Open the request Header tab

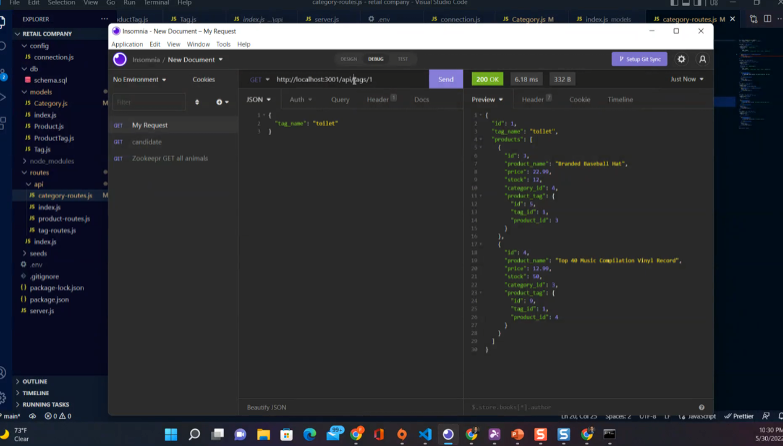click(381, 99)
